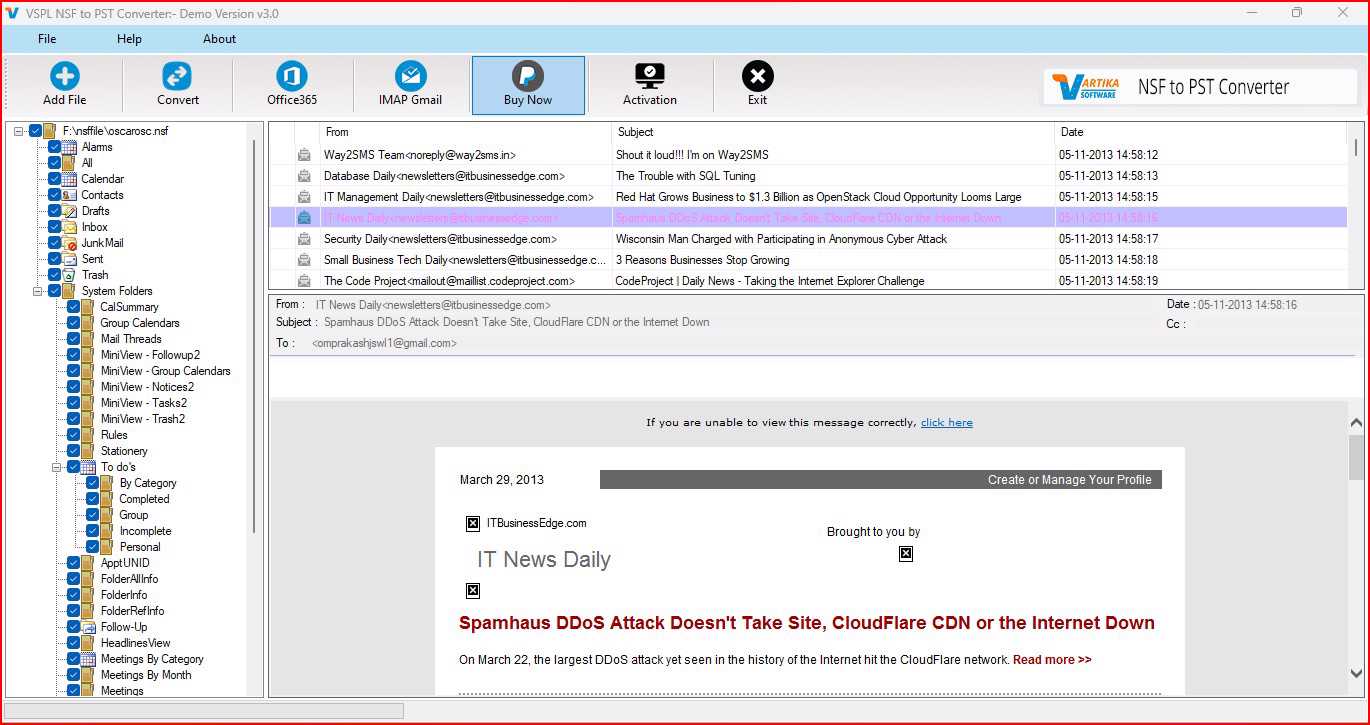
Task: Open the Office365 export option
Action: (291, 76)
